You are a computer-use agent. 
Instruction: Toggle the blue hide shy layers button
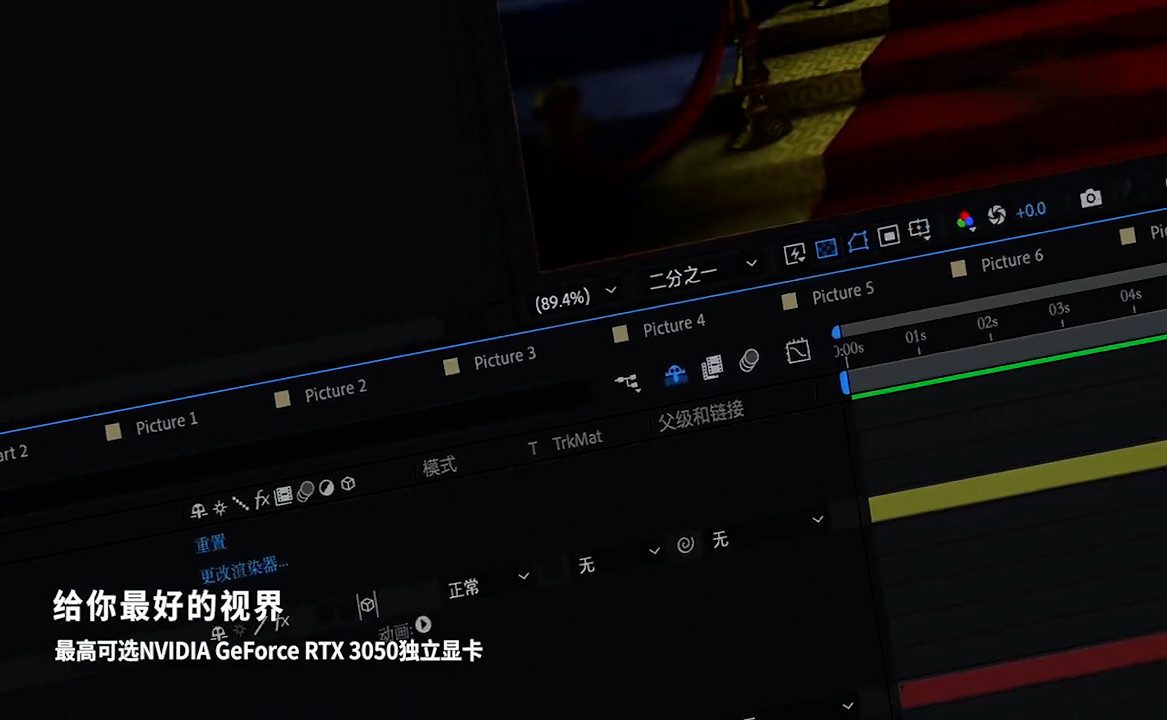point(675,374)
